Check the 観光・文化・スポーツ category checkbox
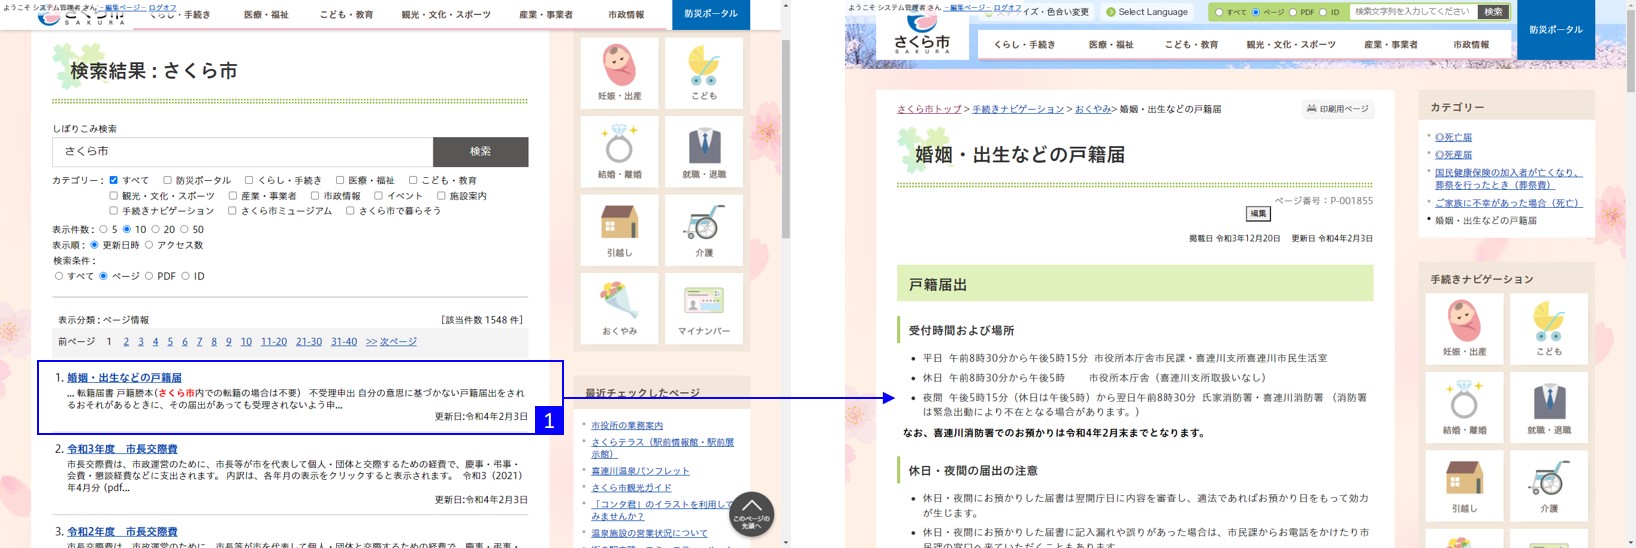1636x548 pixels. pos(114,196)
